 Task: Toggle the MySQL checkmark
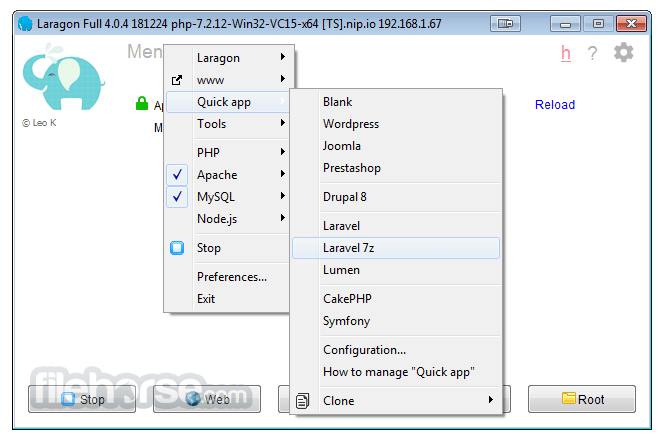point(177,197)
